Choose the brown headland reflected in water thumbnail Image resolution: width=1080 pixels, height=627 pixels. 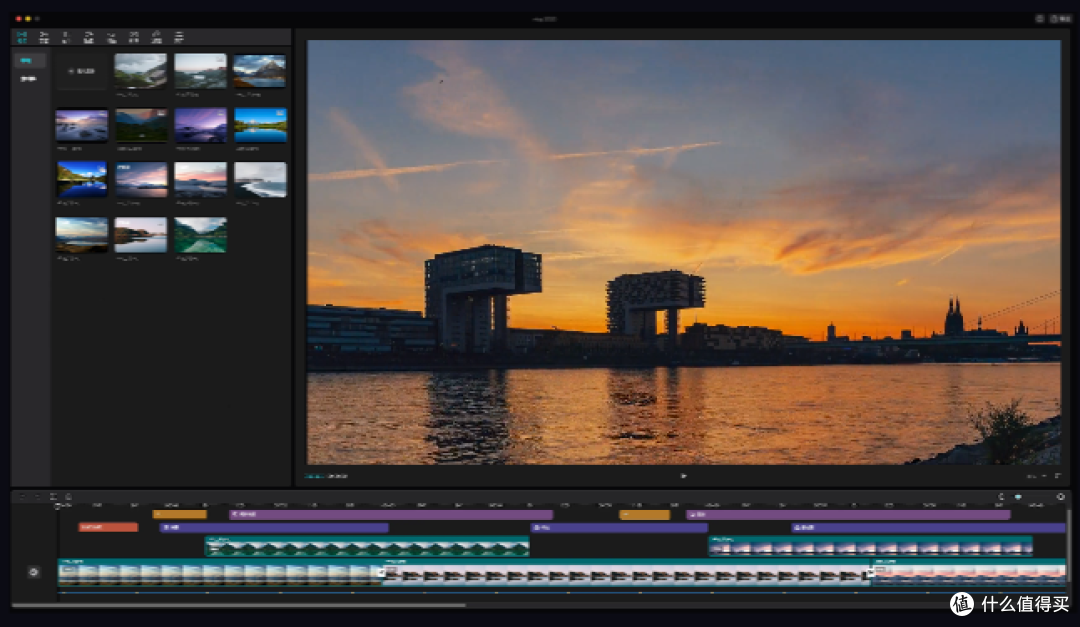(x=141, y=235)
